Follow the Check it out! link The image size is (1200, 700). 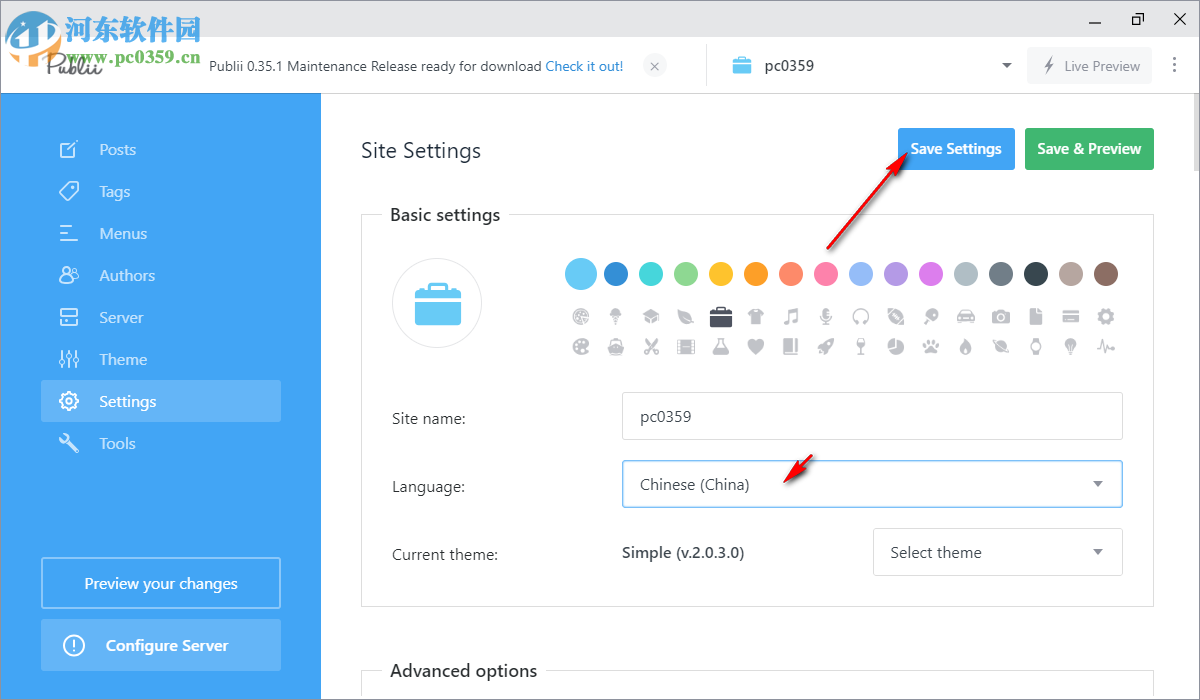pyautogui.click(x=584, y=66)
